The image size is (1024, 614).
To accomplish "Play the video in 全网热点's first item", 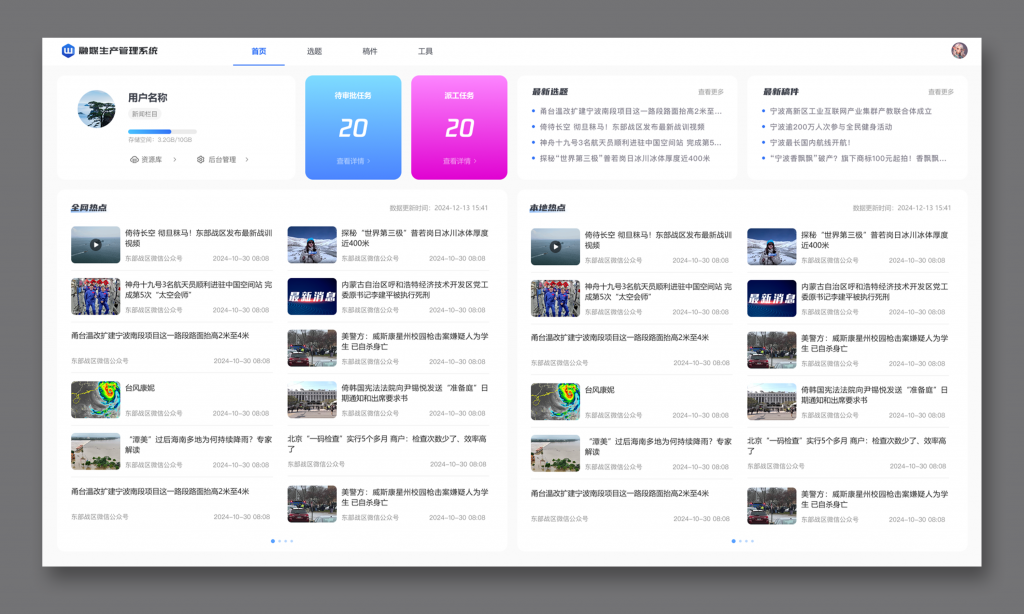I will (x=95, y=245).
